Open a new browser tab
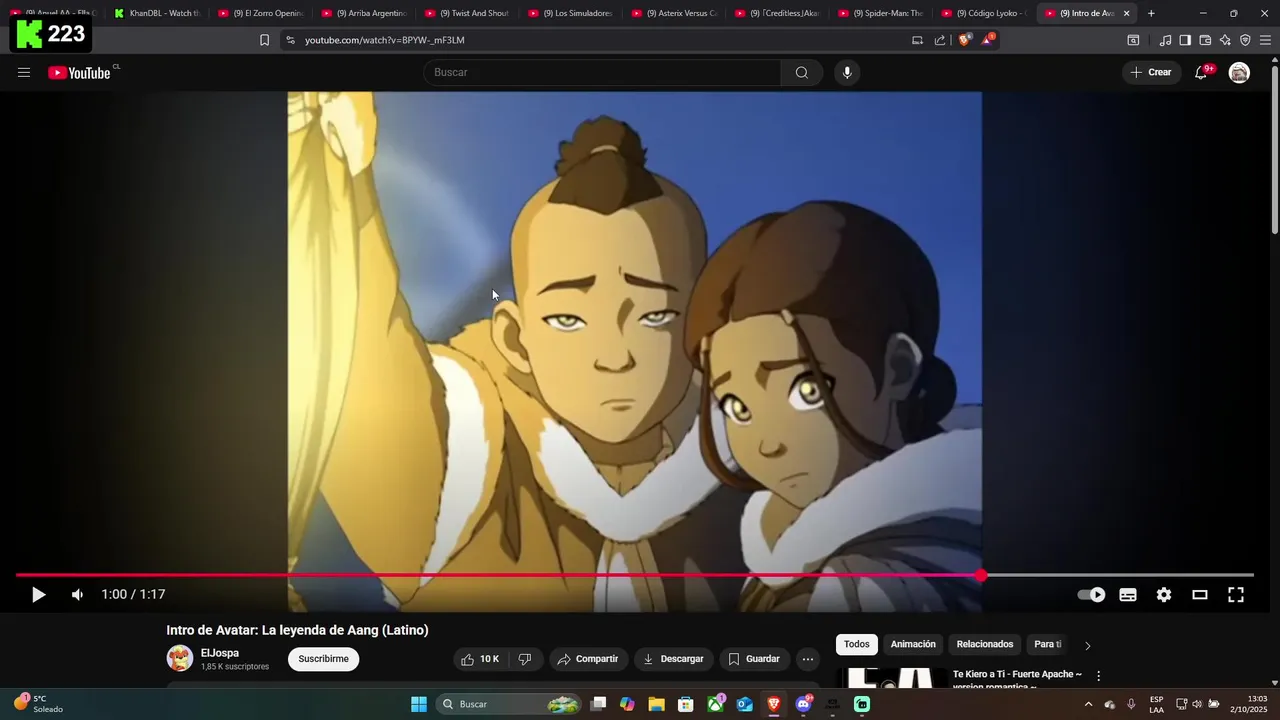Image resolution: width=1280 pixels, height=720 pixels. 1151,13
